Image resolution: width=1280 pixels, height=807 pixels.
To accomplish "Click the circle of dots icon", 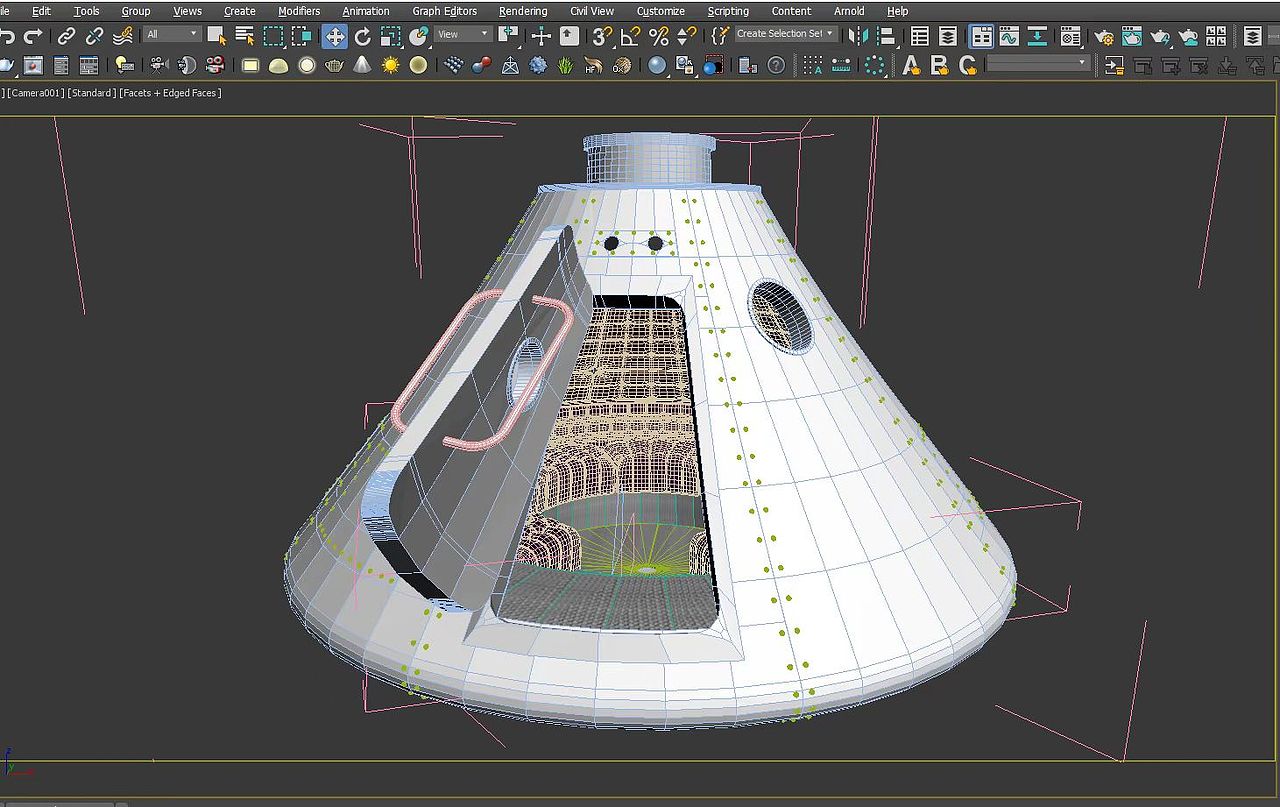I will pyautogui.click(x=875, y=65).
